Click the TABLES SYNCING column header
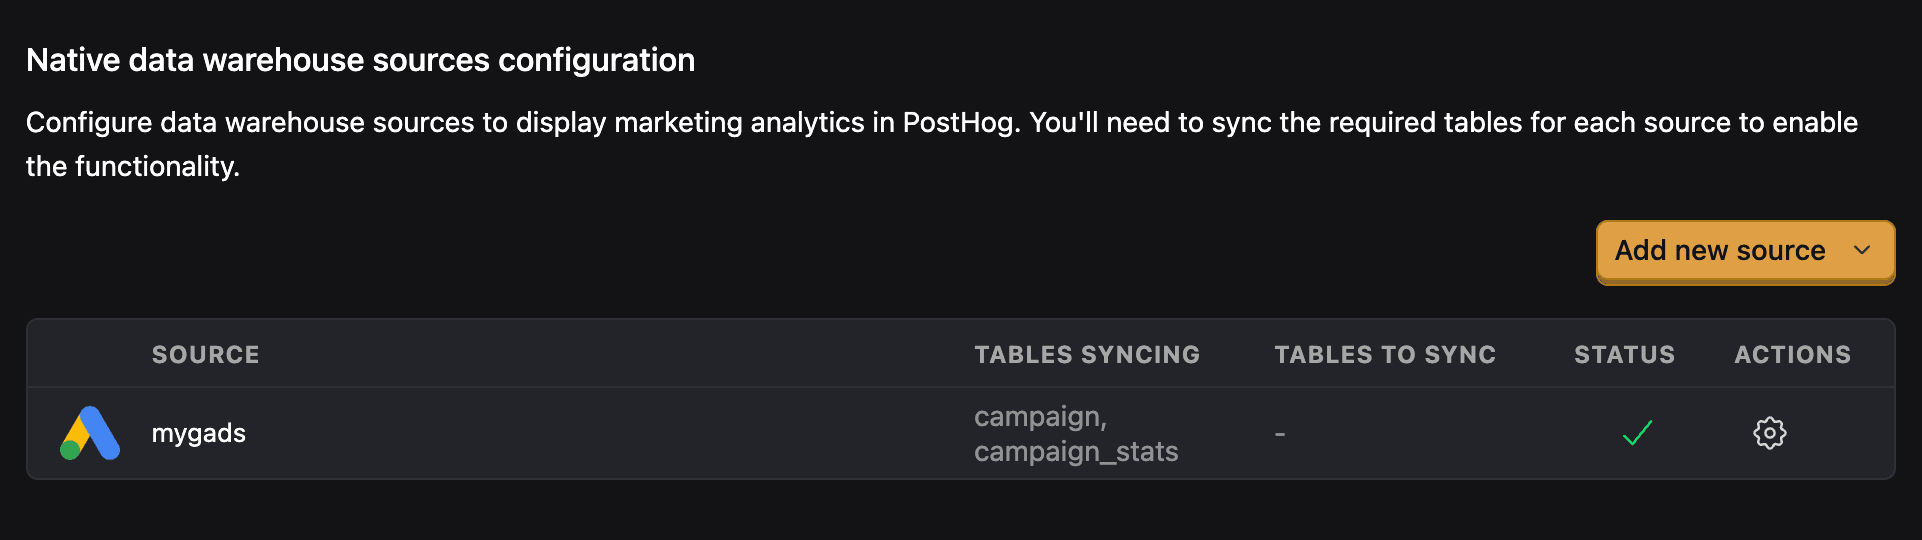This screenshot has width=1922, height=540. coord(1087,354)
